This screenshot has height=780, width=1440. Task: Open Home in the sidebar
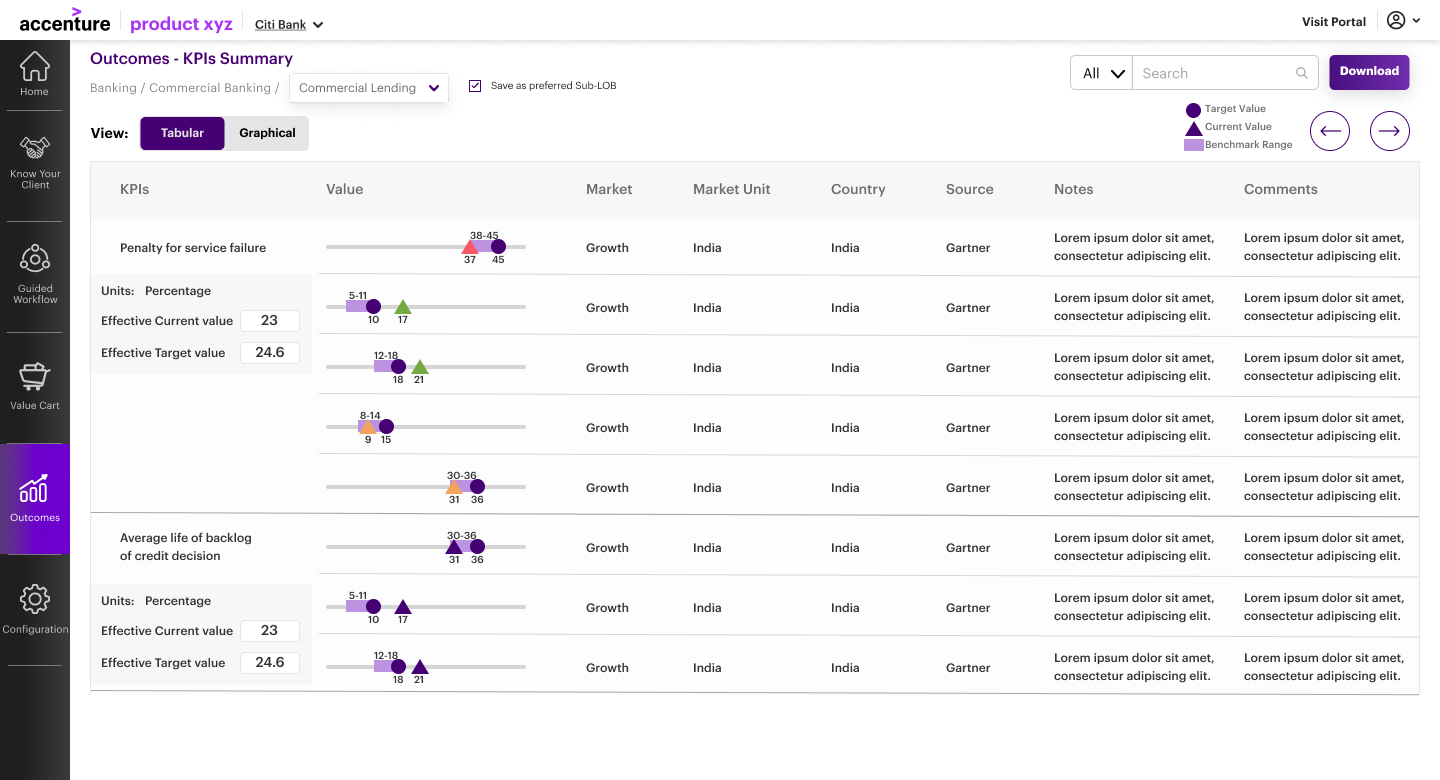coord(35,74)
